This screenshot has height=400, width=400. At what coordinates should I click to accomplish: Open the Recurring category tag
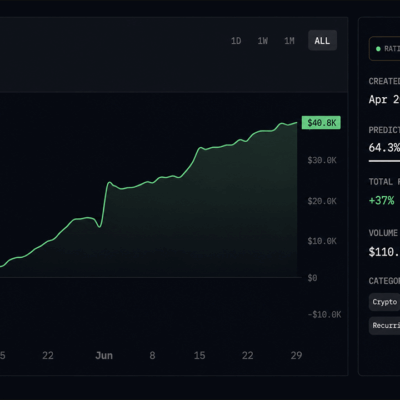point(384,326)
